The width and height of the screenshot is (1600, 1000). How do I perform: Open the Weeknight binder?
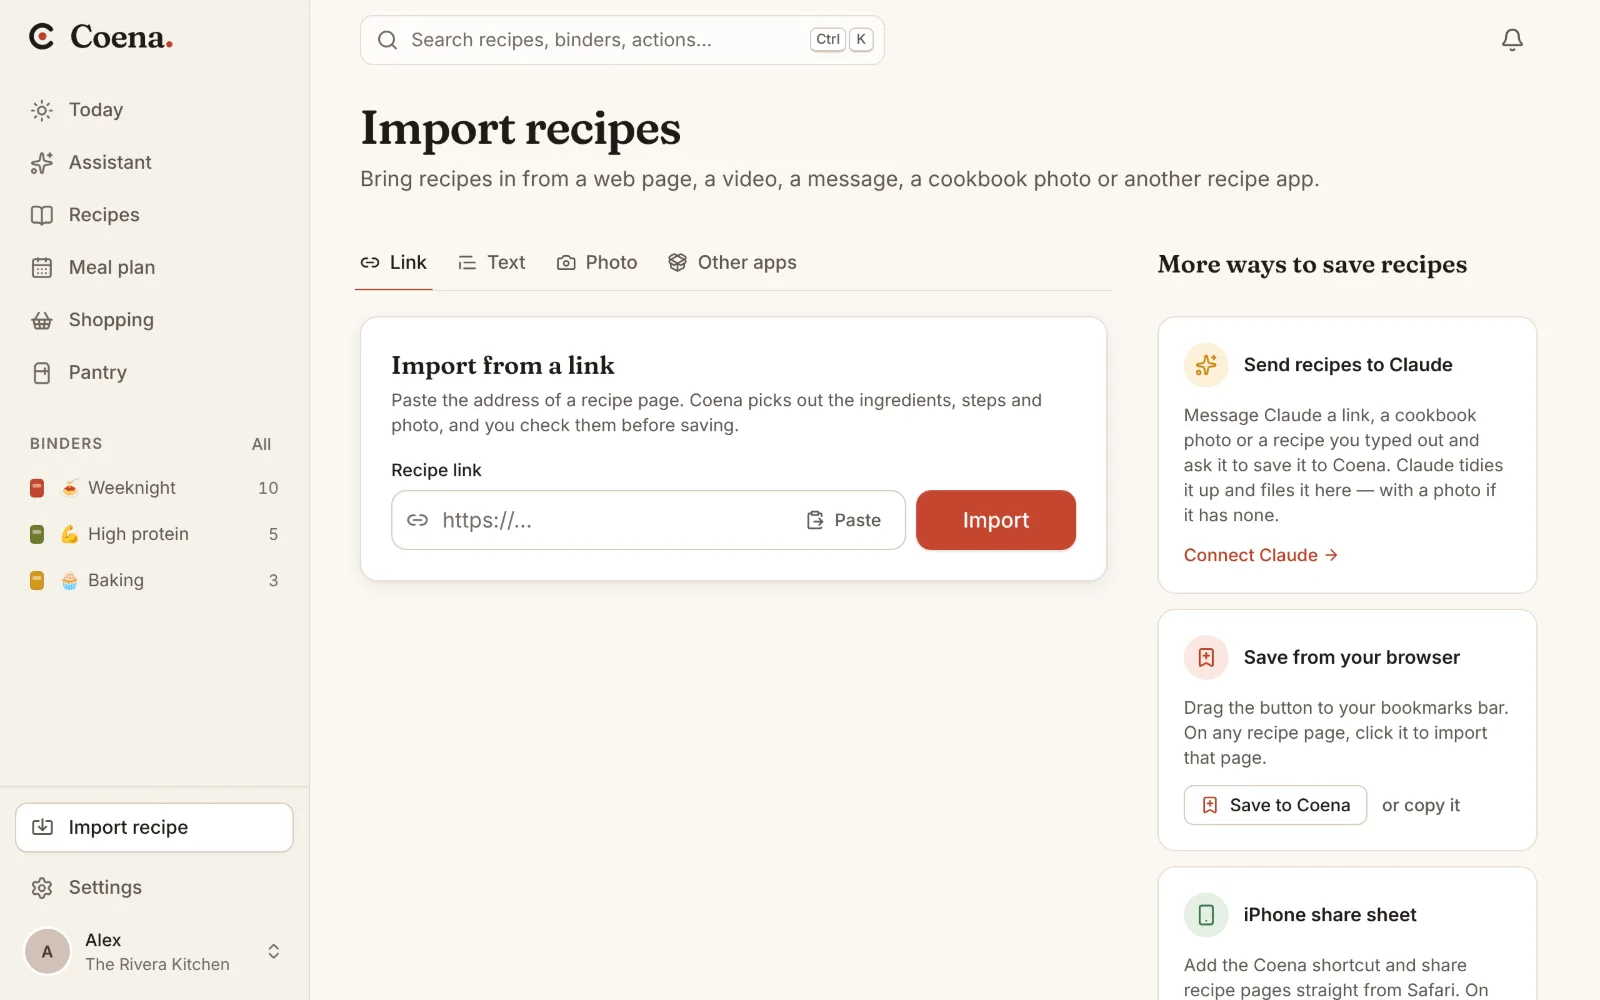coord(154,488)
